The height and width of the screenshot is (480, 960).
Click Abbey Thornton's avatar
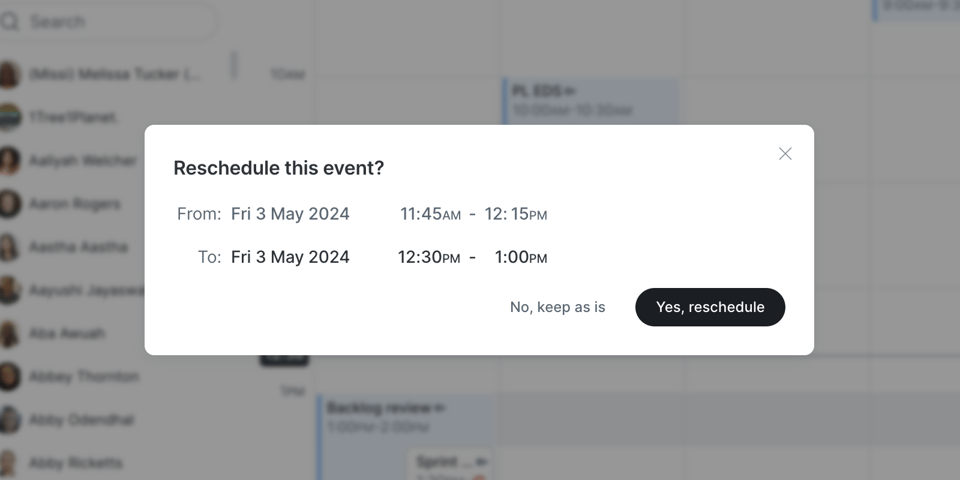[x=9, y=377]
